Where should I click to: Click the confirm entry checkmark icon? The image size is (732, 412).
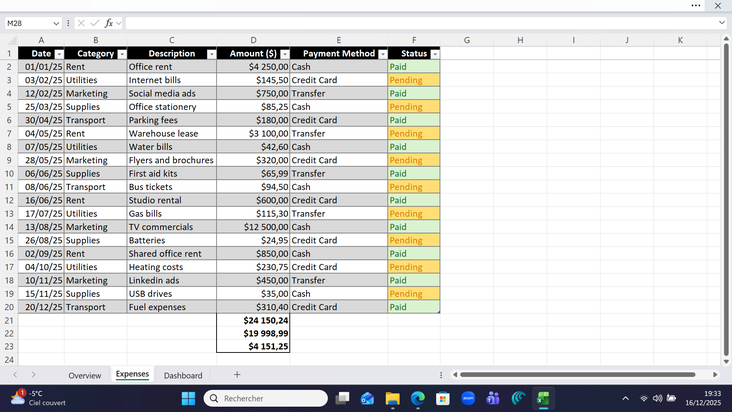(95, 23)
